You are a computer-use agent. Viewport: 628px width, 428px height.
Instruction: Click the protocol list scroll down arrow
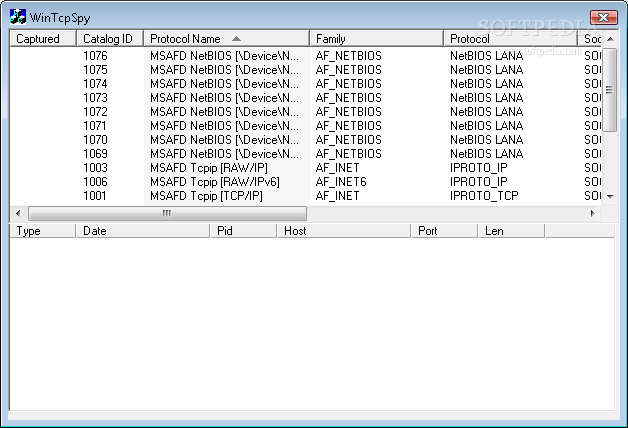point(610,196)
